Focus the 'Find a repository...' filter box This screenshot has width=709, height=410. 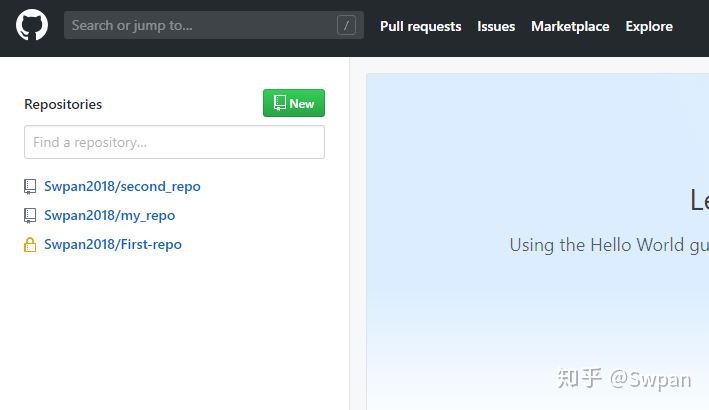tap(175, 142)
